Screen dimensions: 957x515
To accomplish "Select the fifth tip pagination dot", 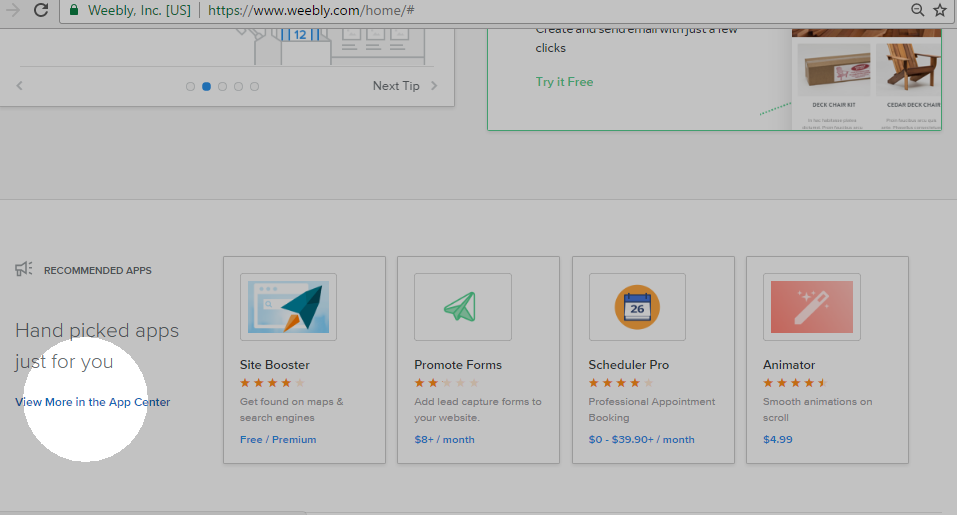I will coord(255,87).
